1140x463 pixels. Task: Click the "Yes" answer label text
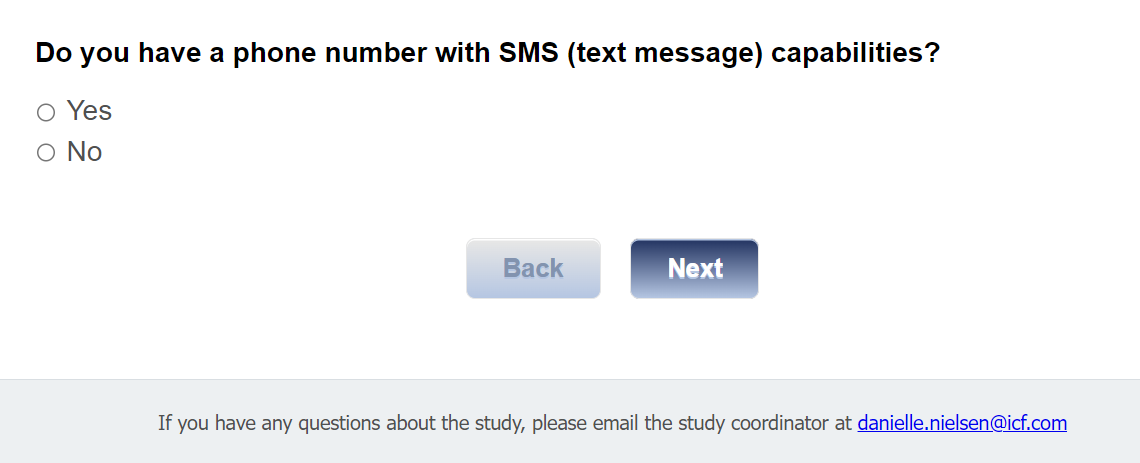coord(89,111)
